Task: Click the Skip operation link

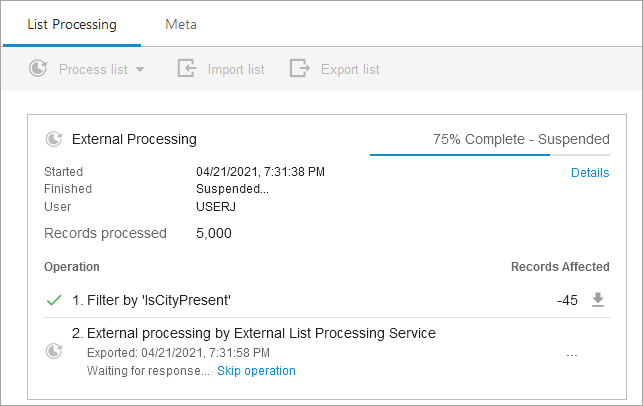Action: [x=256, y=371]
